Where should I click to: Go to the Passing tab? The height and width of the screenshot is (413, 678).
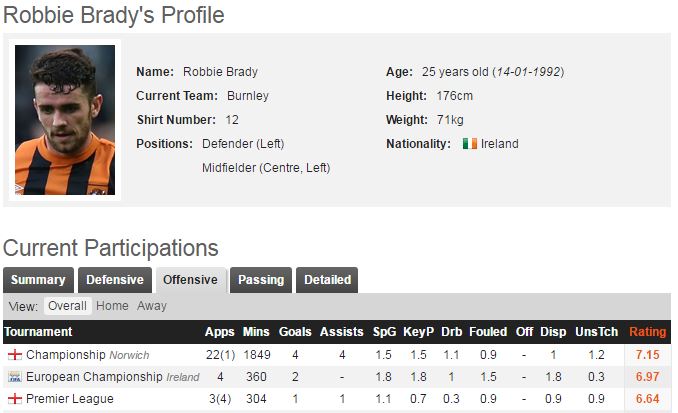click(x=260, y=280)
